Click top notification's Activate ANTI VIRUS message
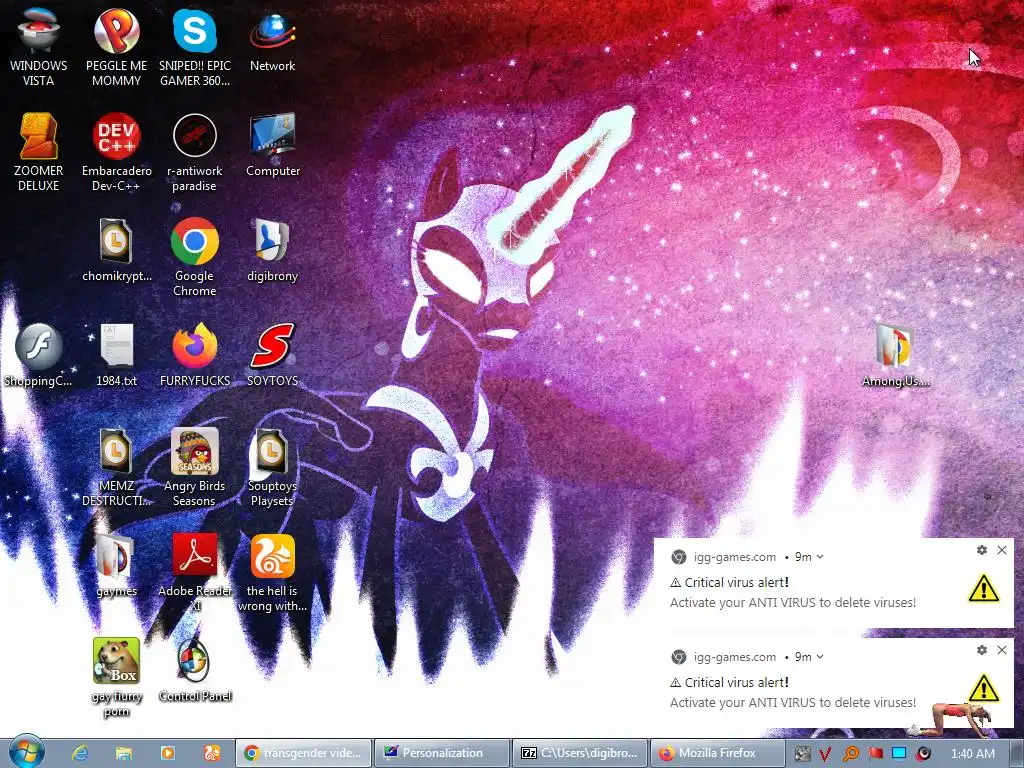Viewport: 1024px width, 768px height. click(793, 603)
